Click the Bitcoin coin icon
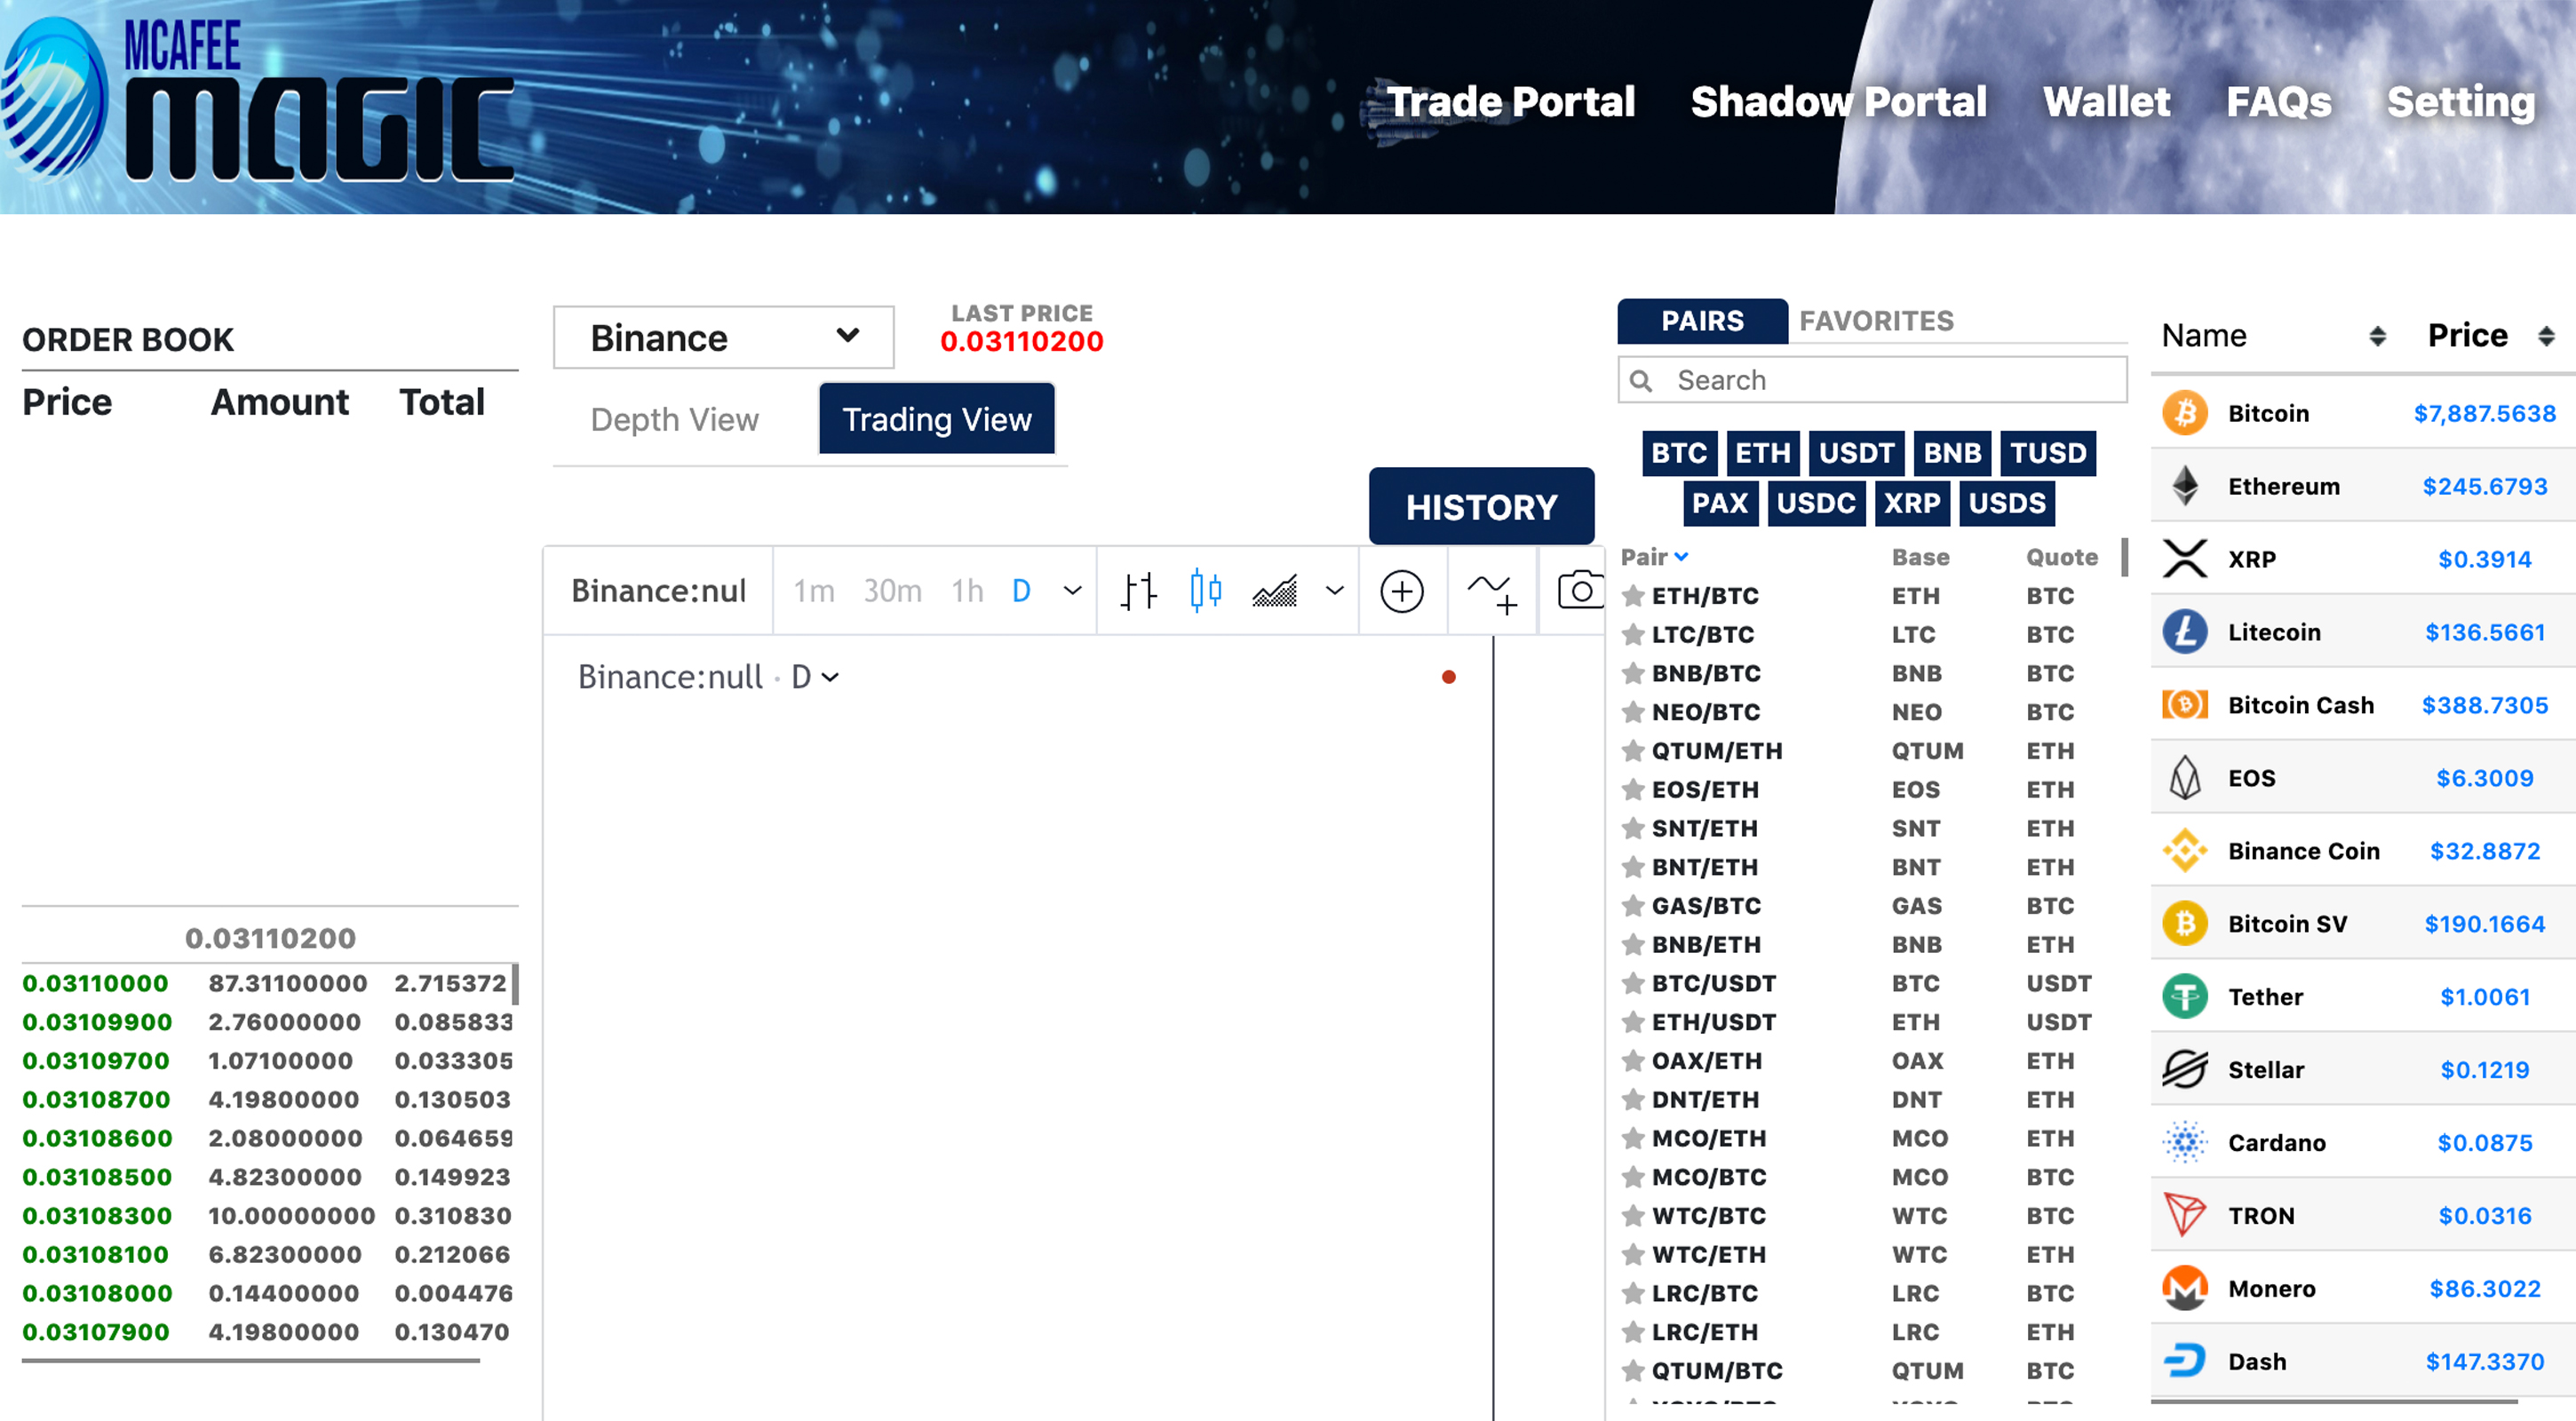Viewport: 2576px width, 1421px height. click(2185, 412)
